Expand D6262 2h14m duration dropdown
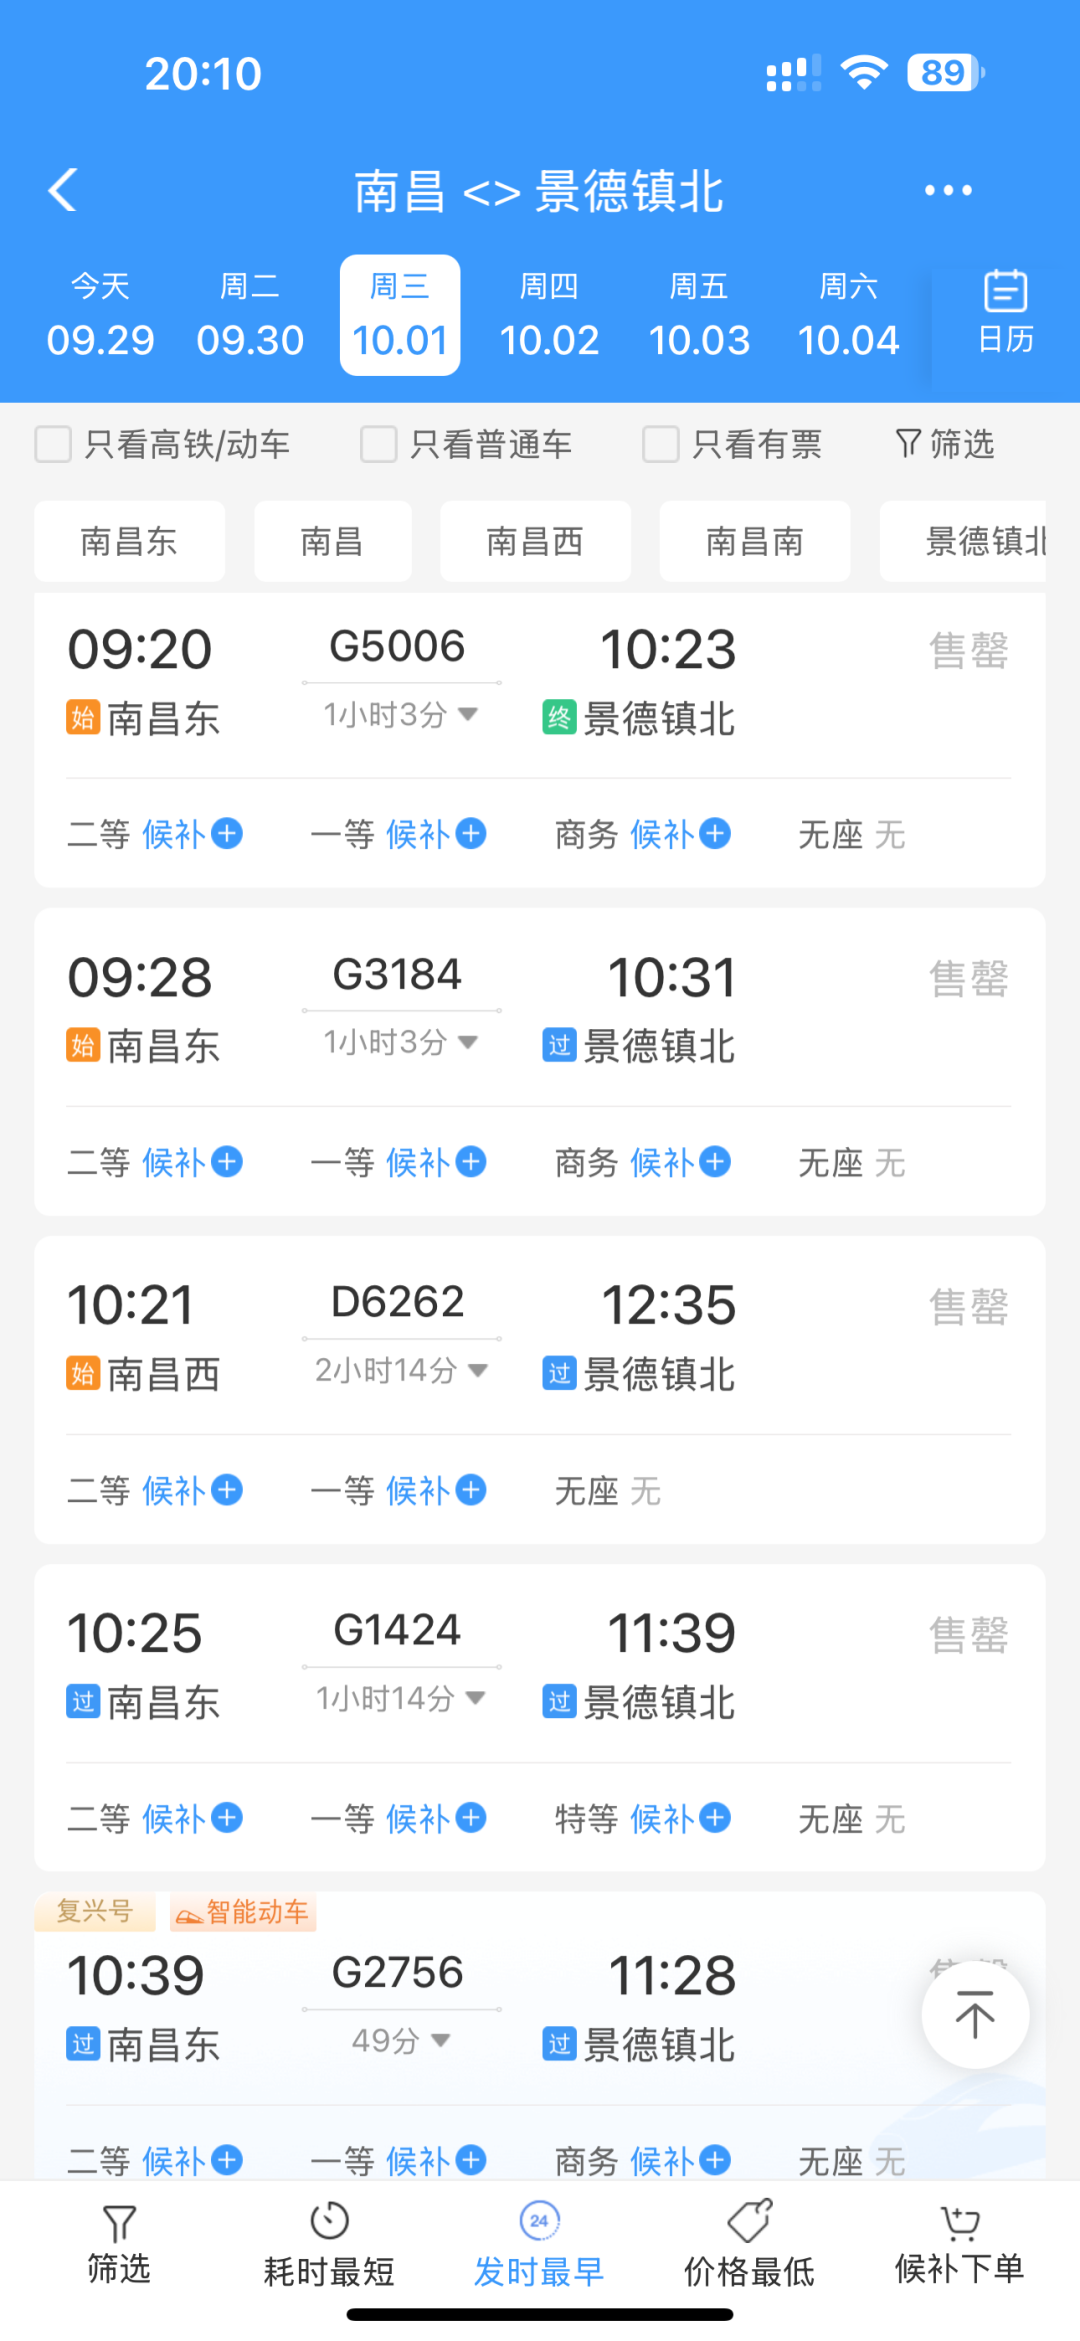 pos(478,1369)
